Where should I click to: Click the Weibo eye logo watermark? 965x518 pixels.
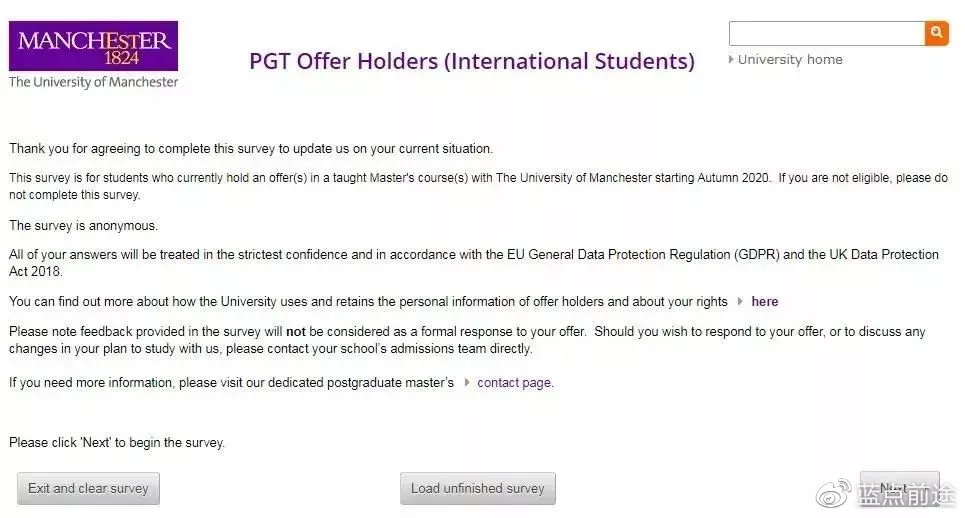click(833, 494)
